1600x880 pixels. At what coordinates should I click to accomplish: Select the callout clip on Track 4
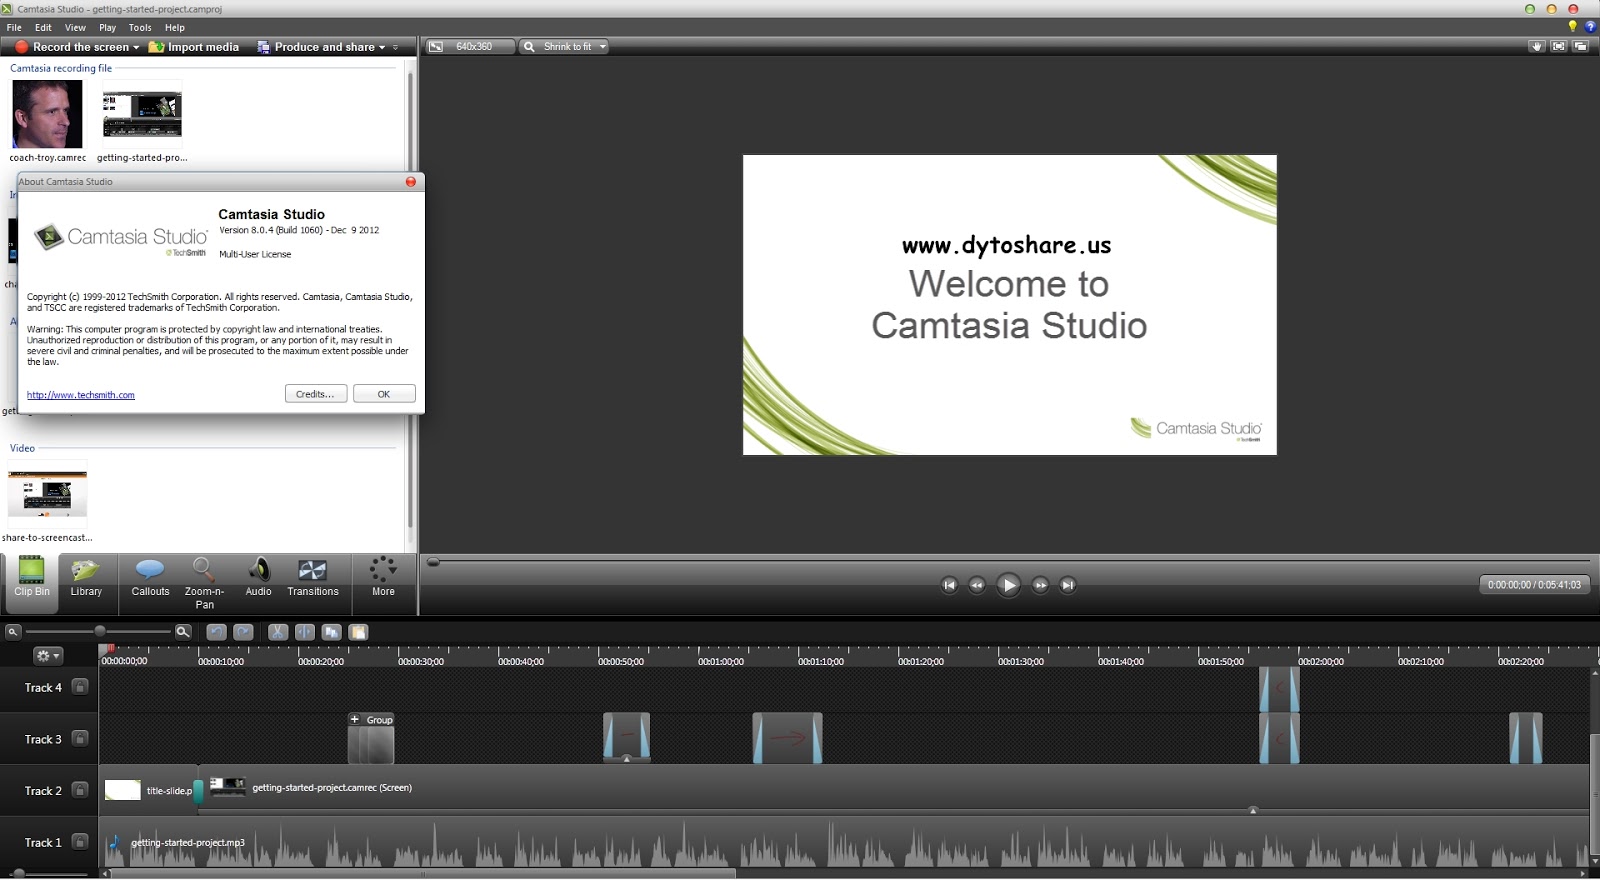coord(1279,688)
